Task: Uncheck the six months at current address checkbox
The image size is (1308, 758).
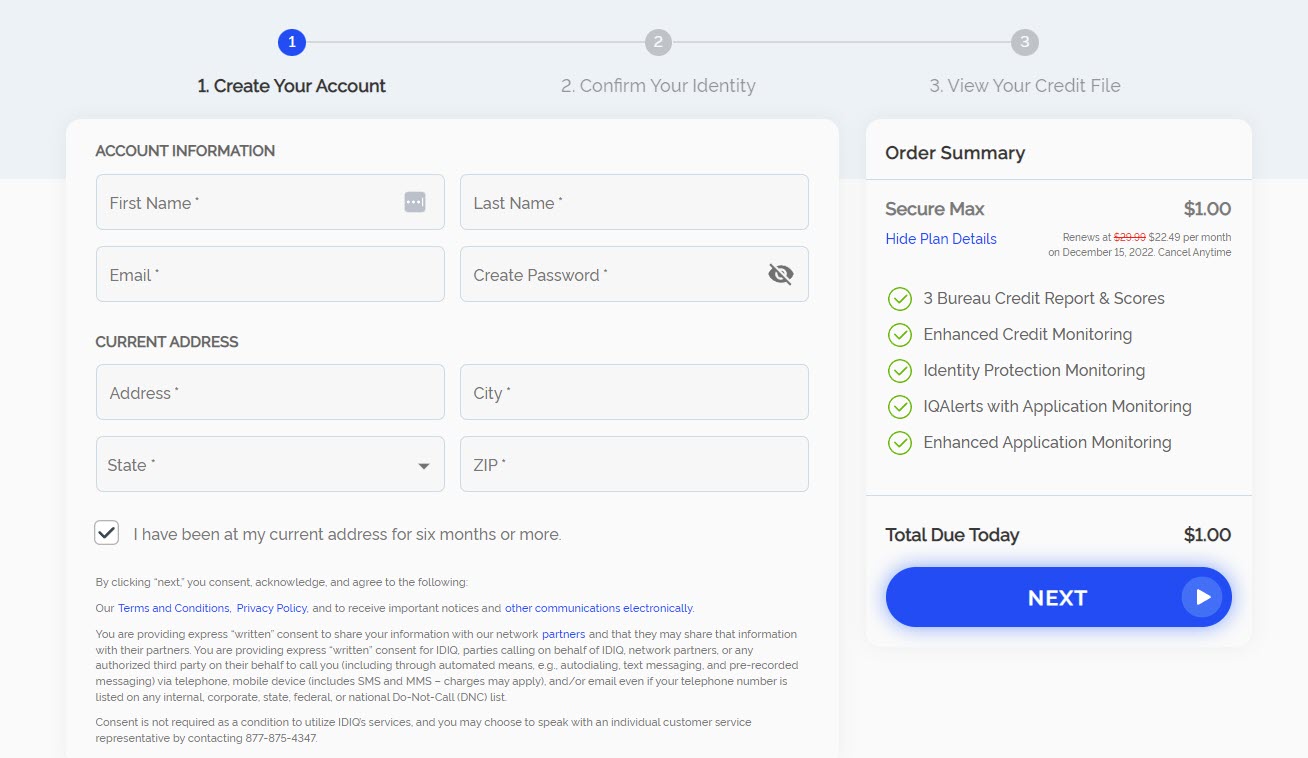Action: 107,533
